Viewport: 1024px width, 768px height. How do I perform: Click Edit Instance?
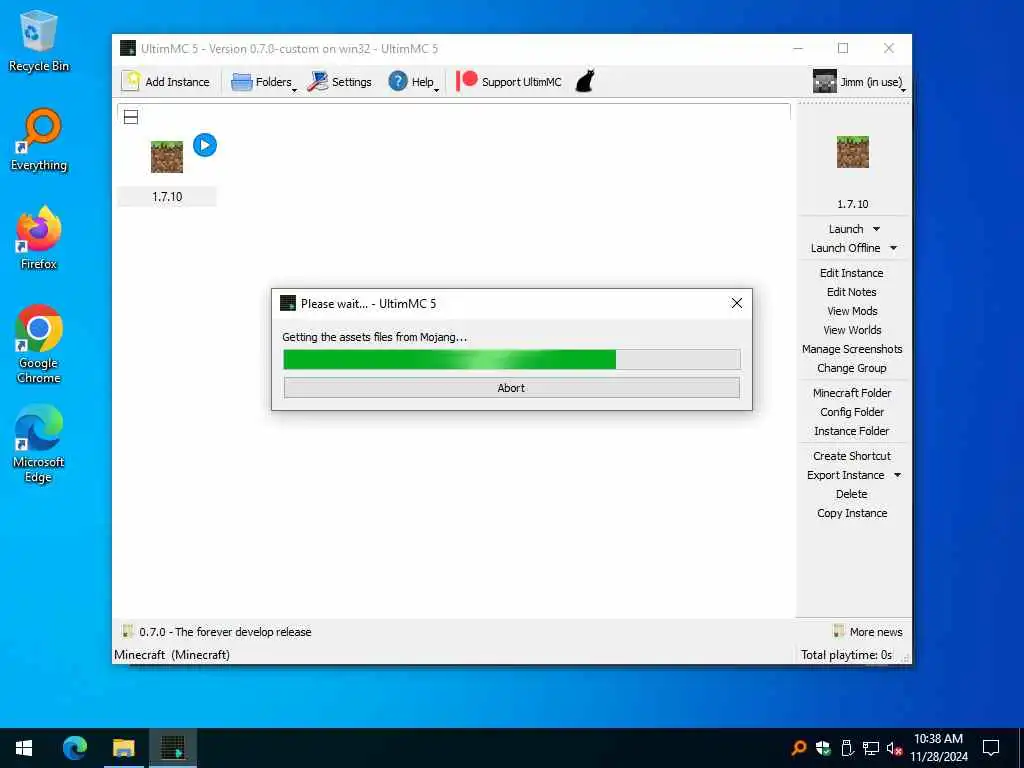click(852, 273)
